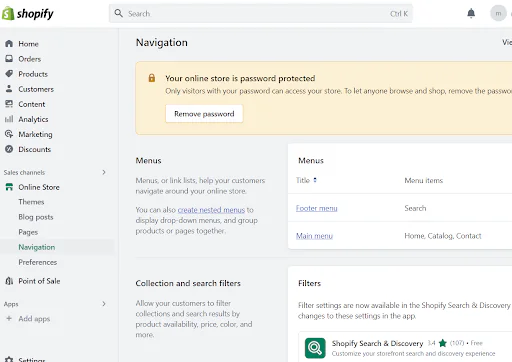Open Shopify Search & Discovery app title

[x=377, y=343]
